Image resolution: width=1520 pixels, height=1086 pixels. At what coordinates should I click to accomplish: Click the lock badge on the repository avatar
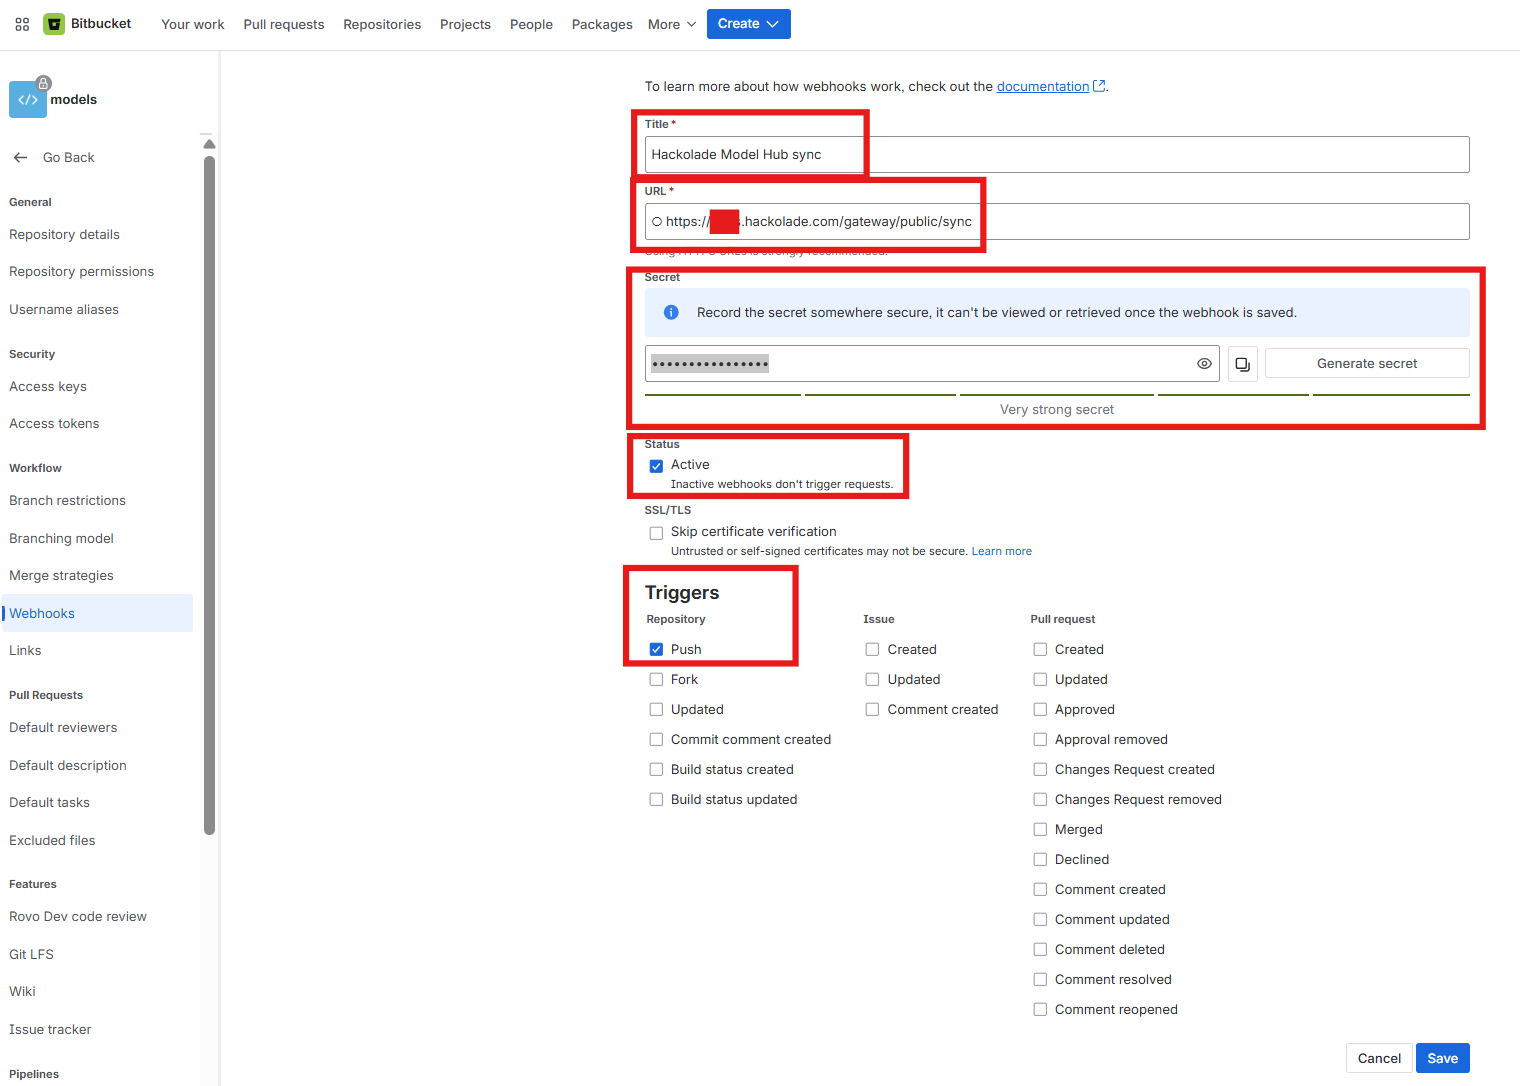point(44,83)
